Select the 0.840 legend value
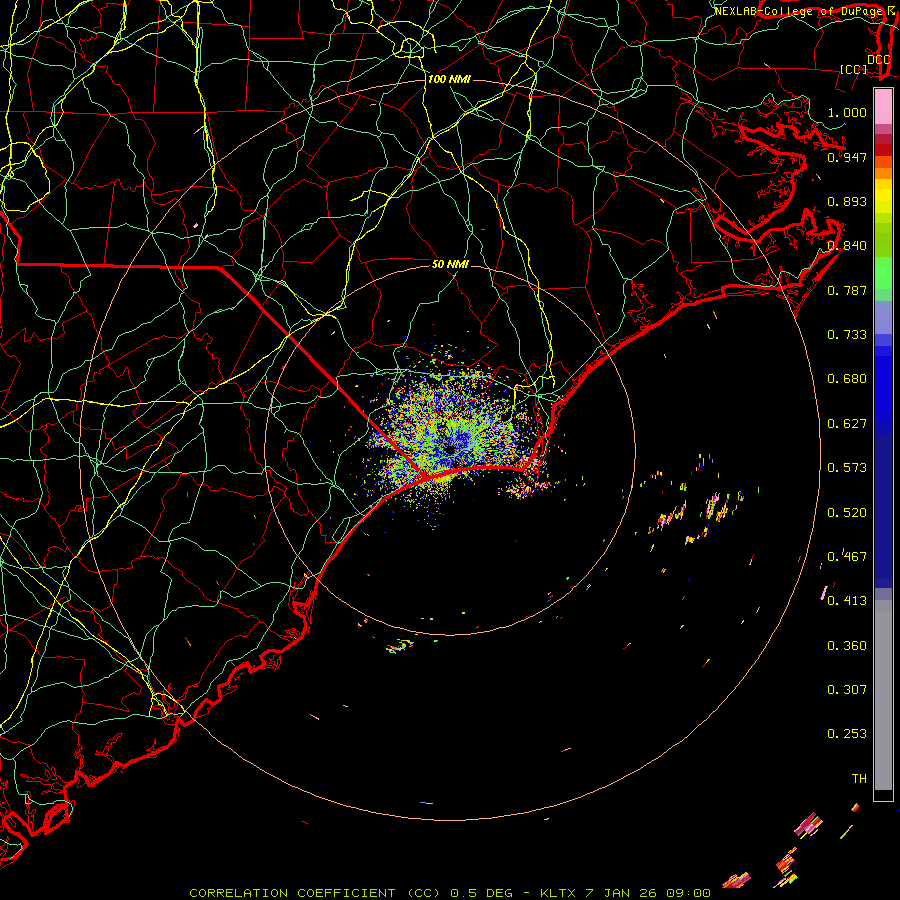This screenshot has height=900, width=900. tap(847, 246)
